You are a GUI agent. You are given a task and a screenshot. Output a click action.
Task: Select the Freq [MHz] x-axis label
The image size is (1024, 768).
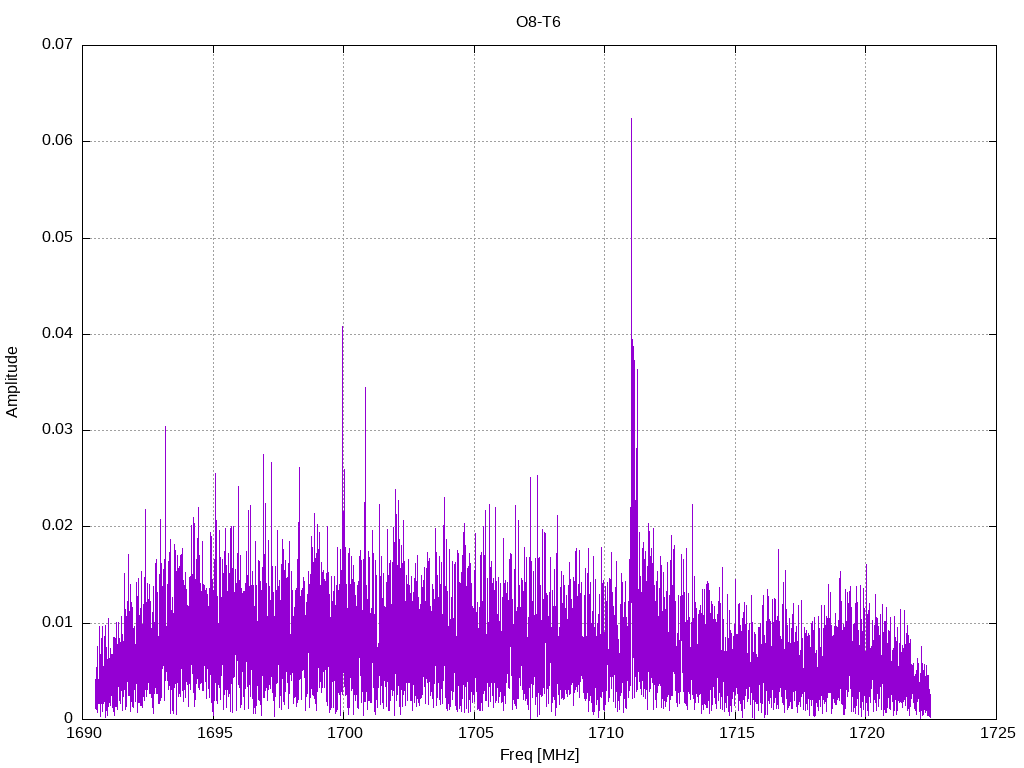539,755
